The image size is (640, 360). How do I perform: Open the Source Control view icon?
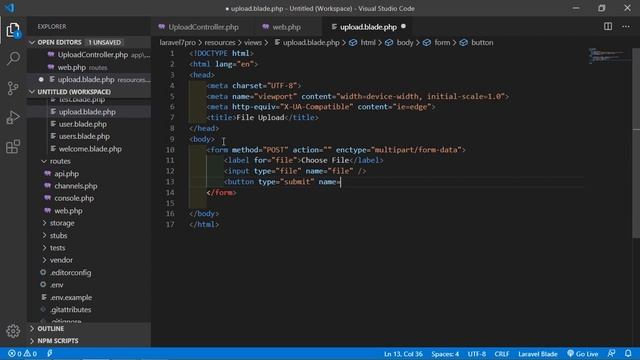point(13,88)
